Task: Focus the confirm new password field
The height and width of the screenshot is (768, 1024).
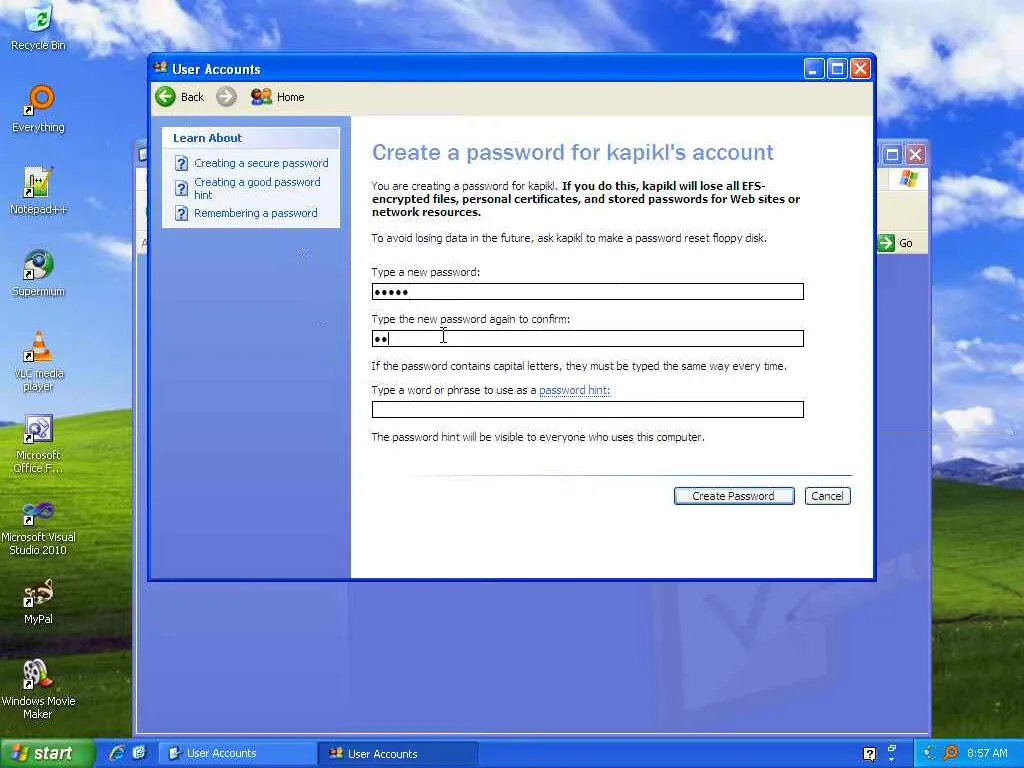Action: click(587, 338)
